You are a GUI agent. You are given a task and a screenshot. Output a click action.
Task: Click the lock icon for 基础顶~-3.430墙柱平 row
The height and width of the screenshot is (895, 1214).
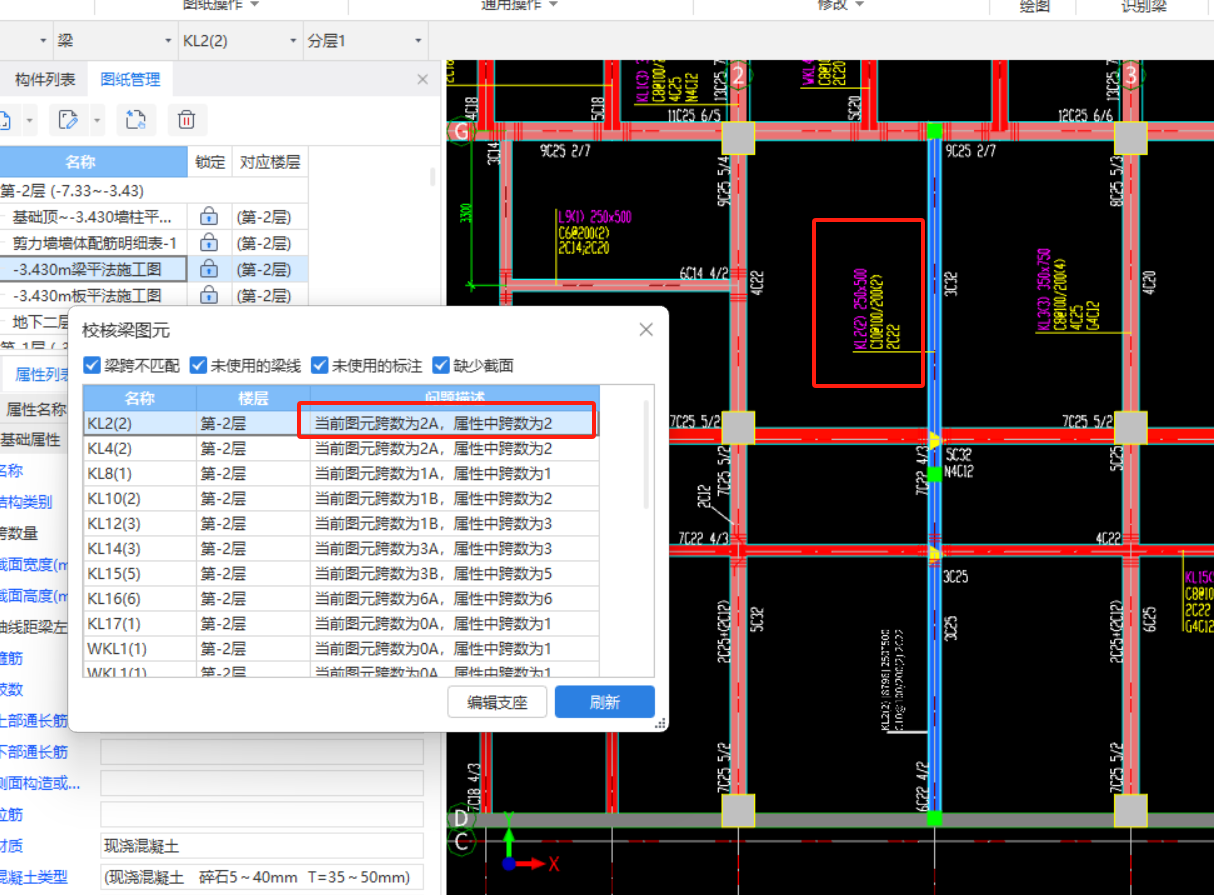(209, 216)
